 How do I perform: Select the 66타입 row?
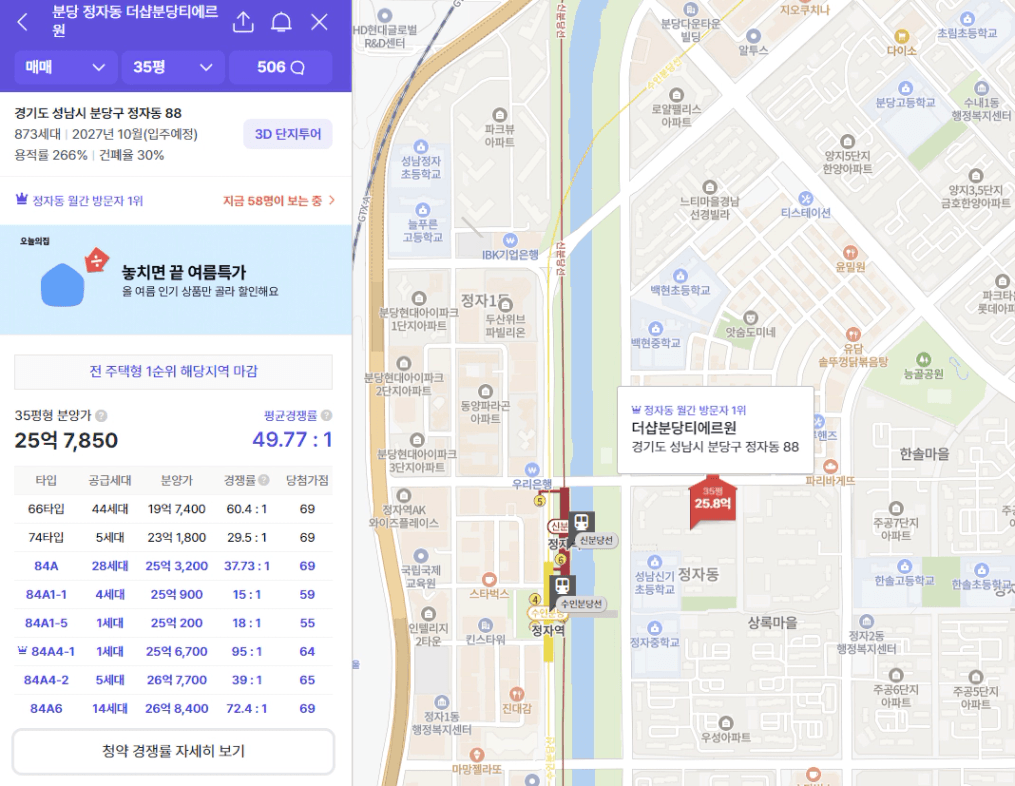[173, 509]
